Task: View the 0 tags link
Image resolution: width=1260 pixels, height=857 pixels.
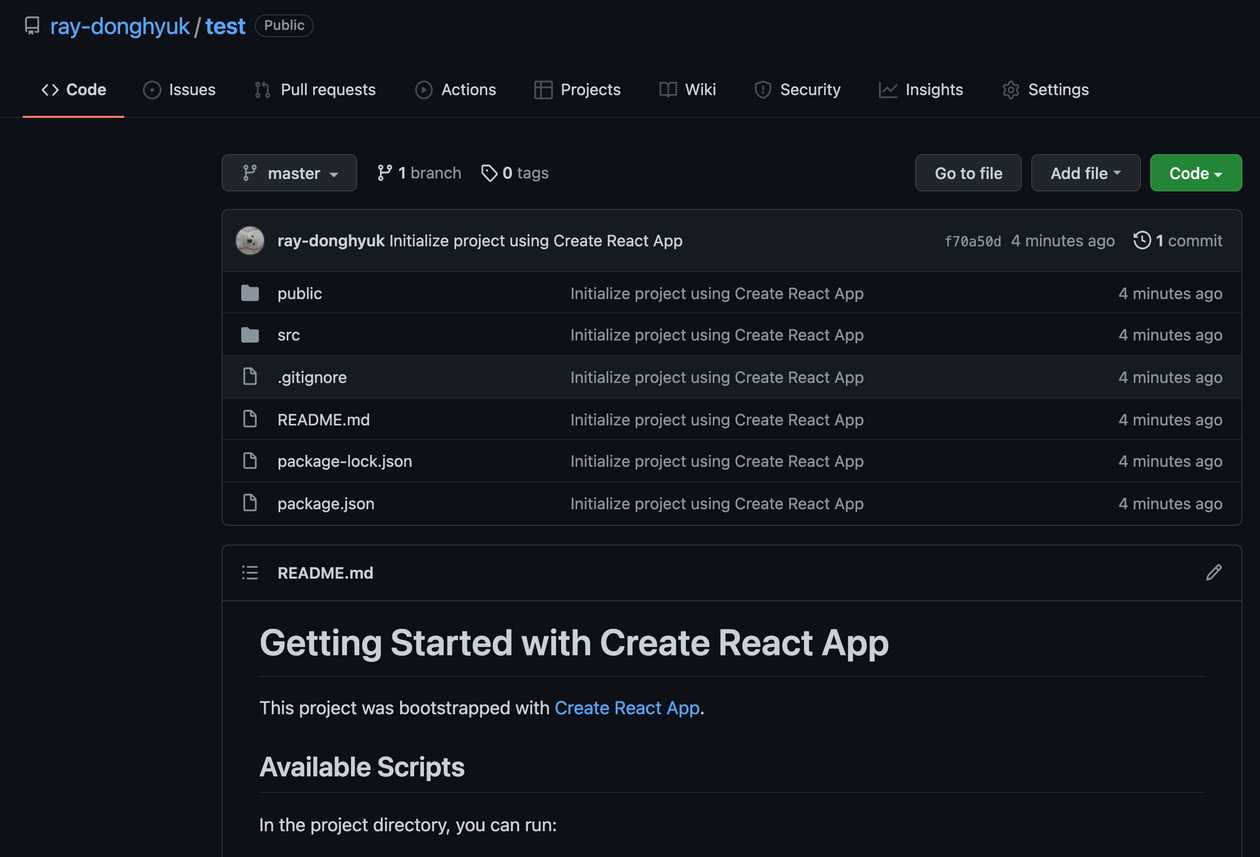Action: pos(514,173)
